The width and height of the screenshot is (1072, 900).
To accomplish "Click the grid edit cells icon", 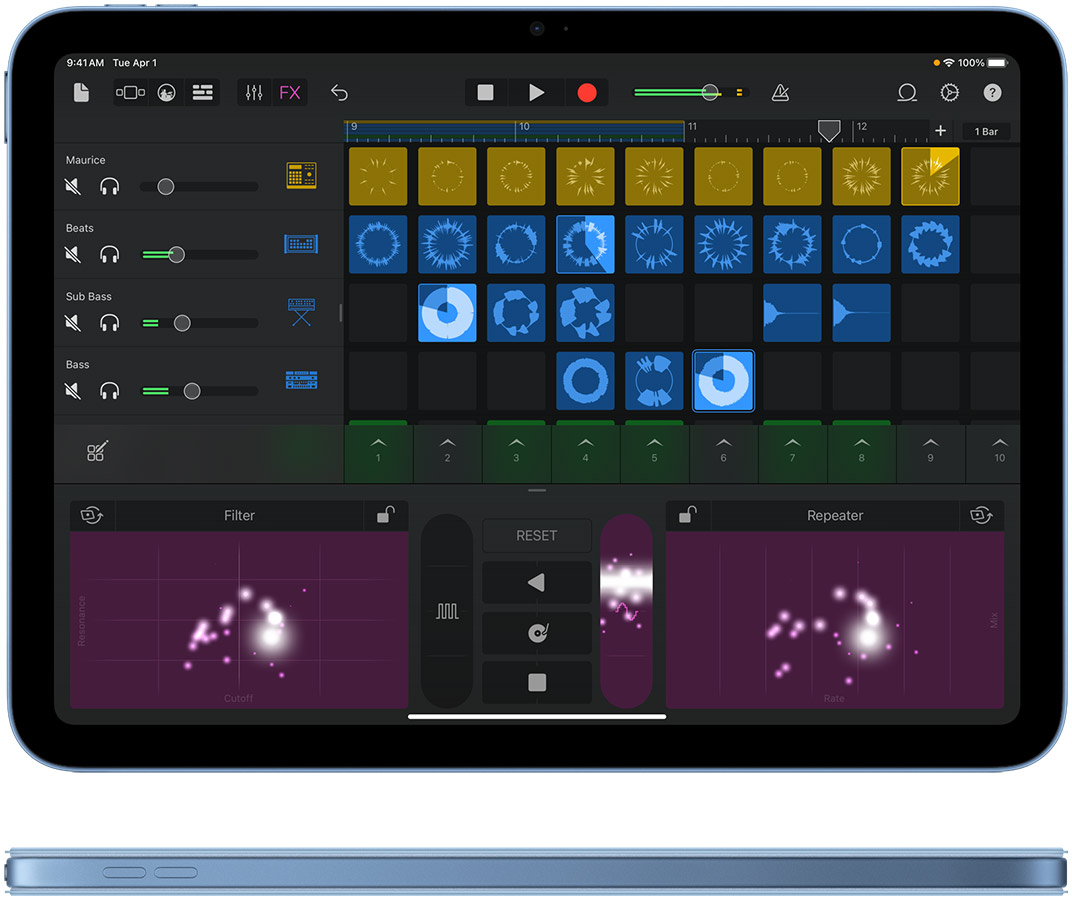I will pyautogui.click(x=96, y=452).
